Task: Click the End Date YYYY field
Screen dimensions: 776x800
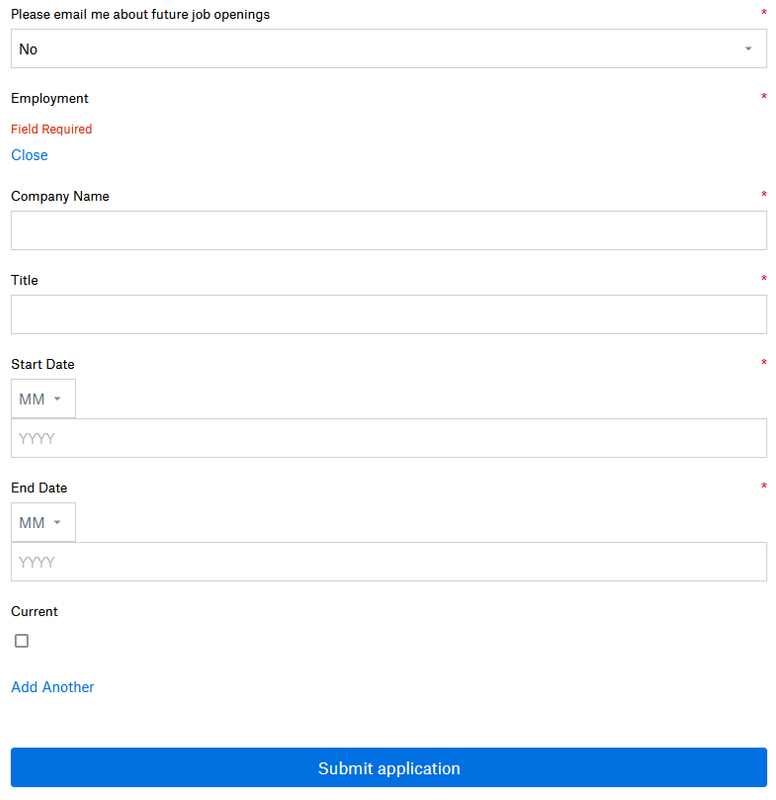Action: (388, 561)
